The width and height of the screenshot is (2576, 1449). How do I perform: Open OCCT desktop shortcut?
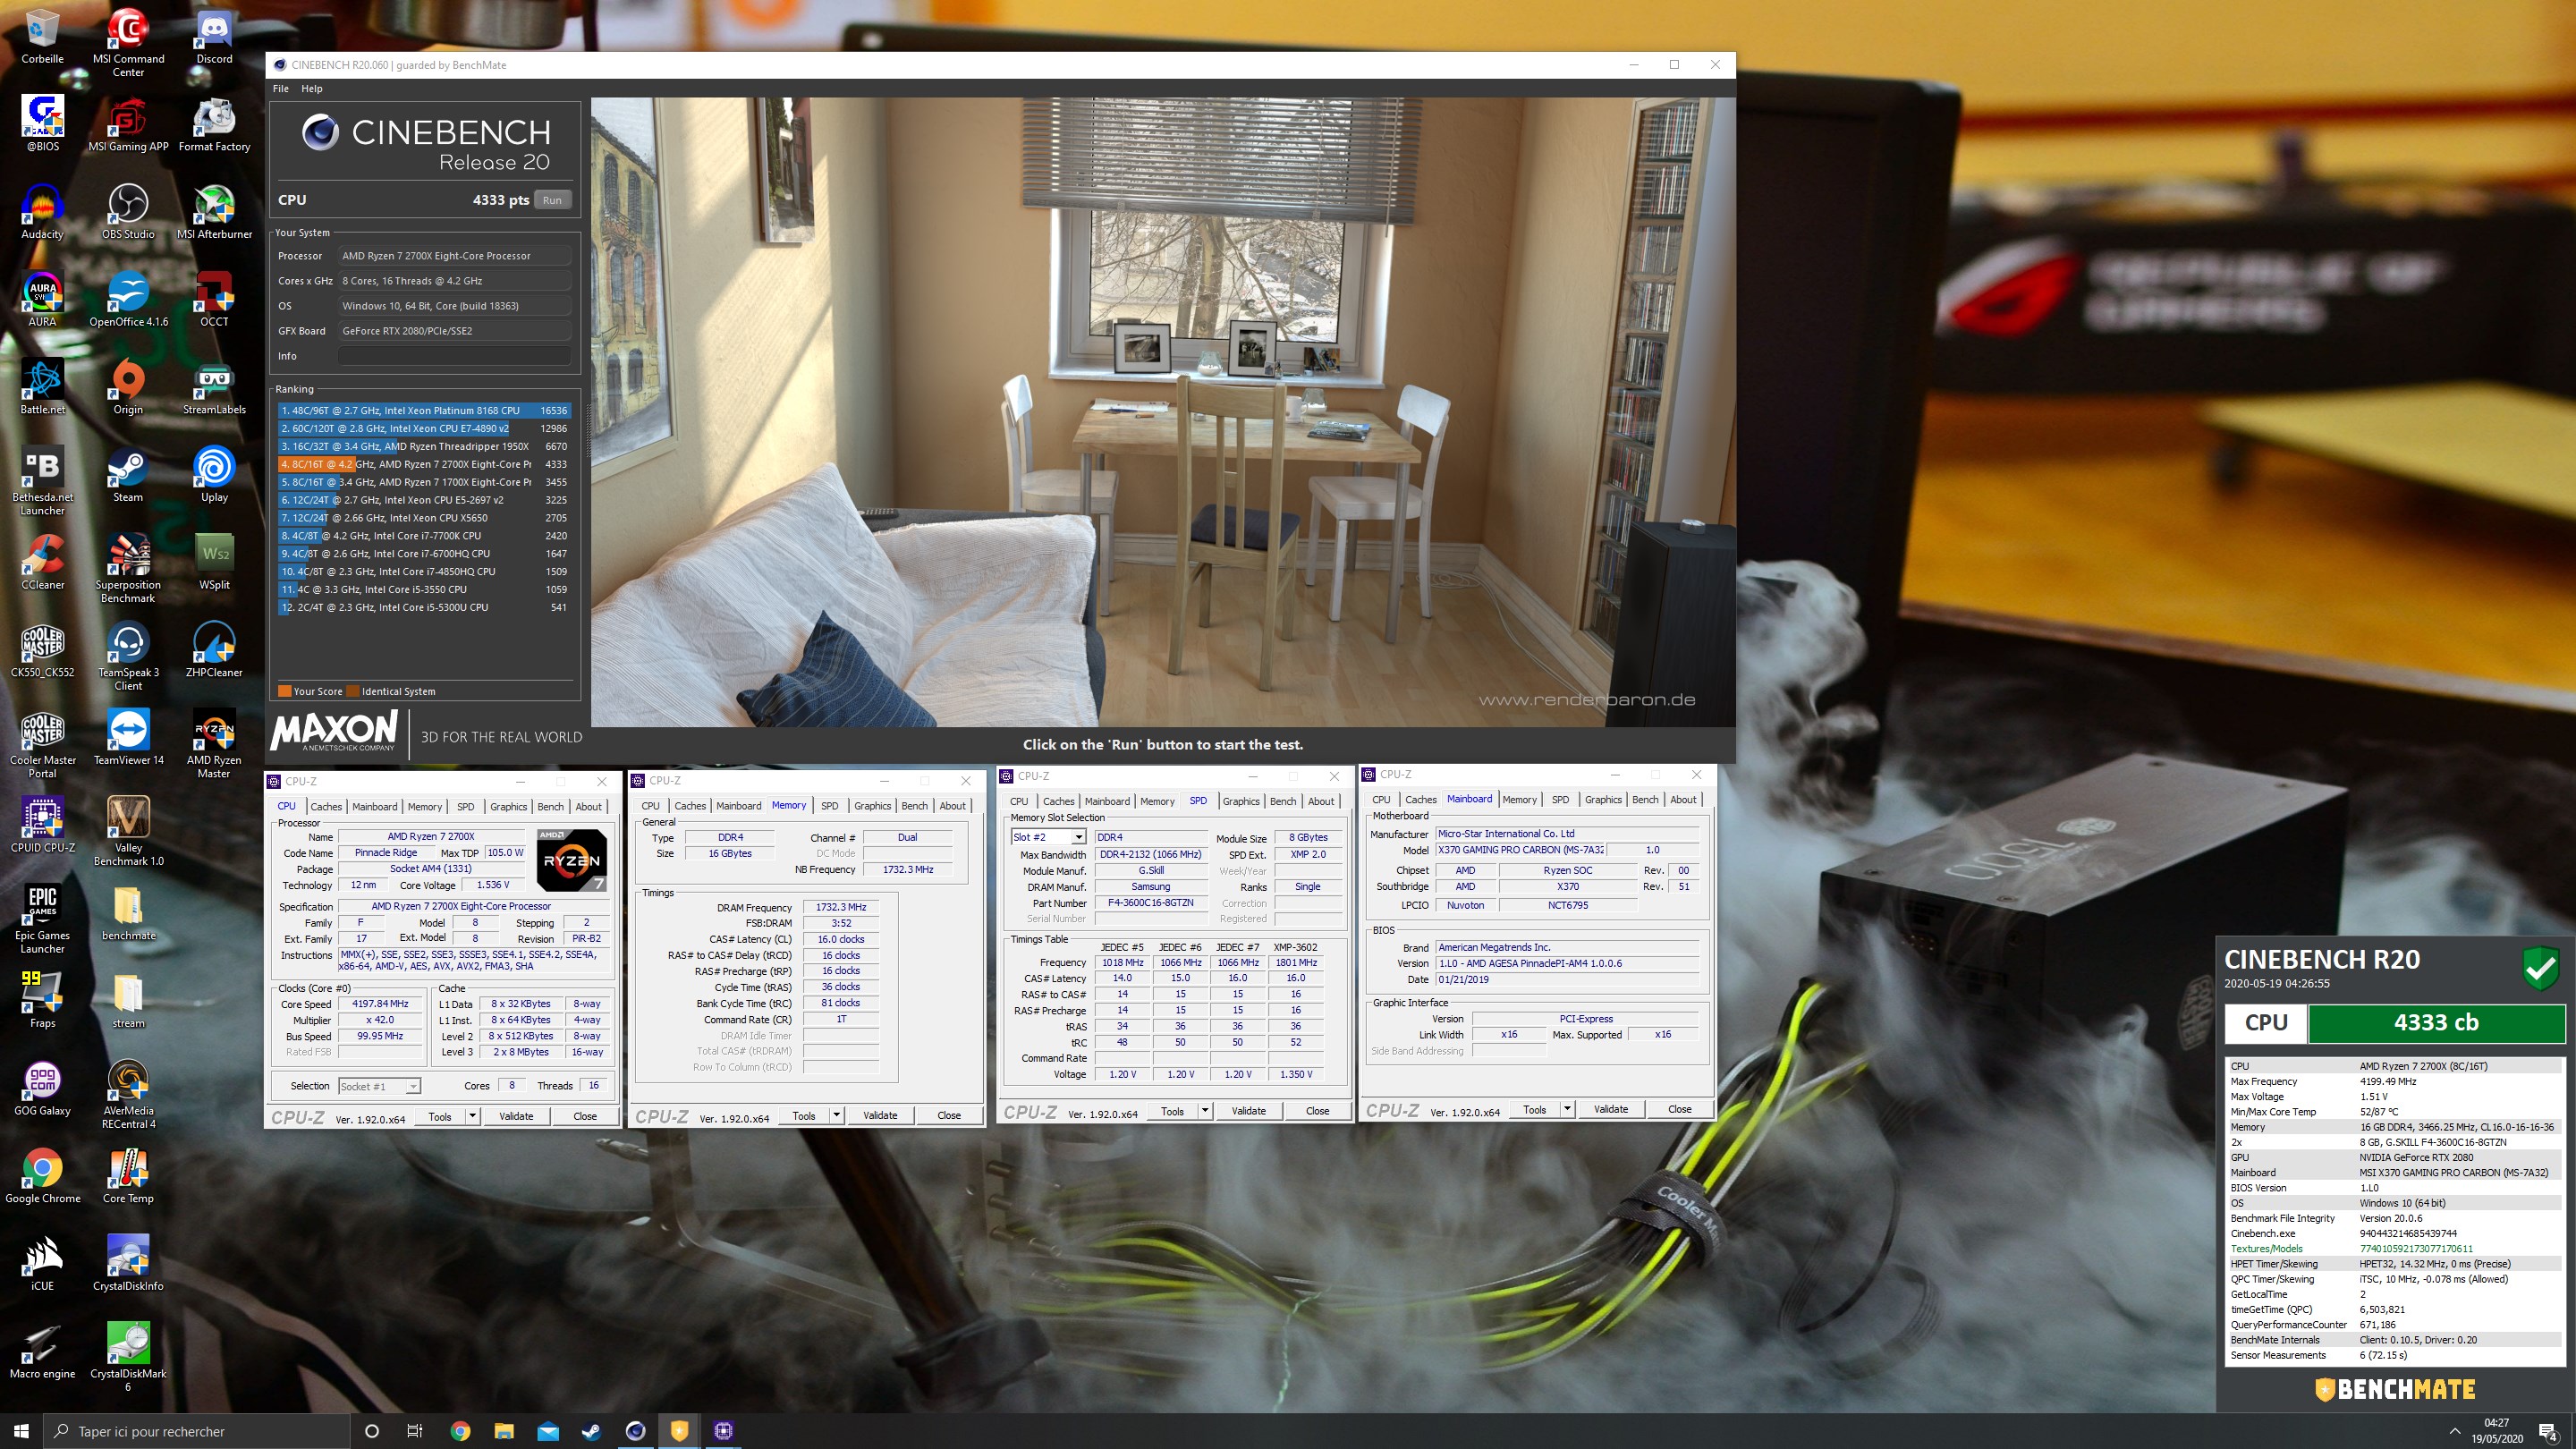point(214,299)
